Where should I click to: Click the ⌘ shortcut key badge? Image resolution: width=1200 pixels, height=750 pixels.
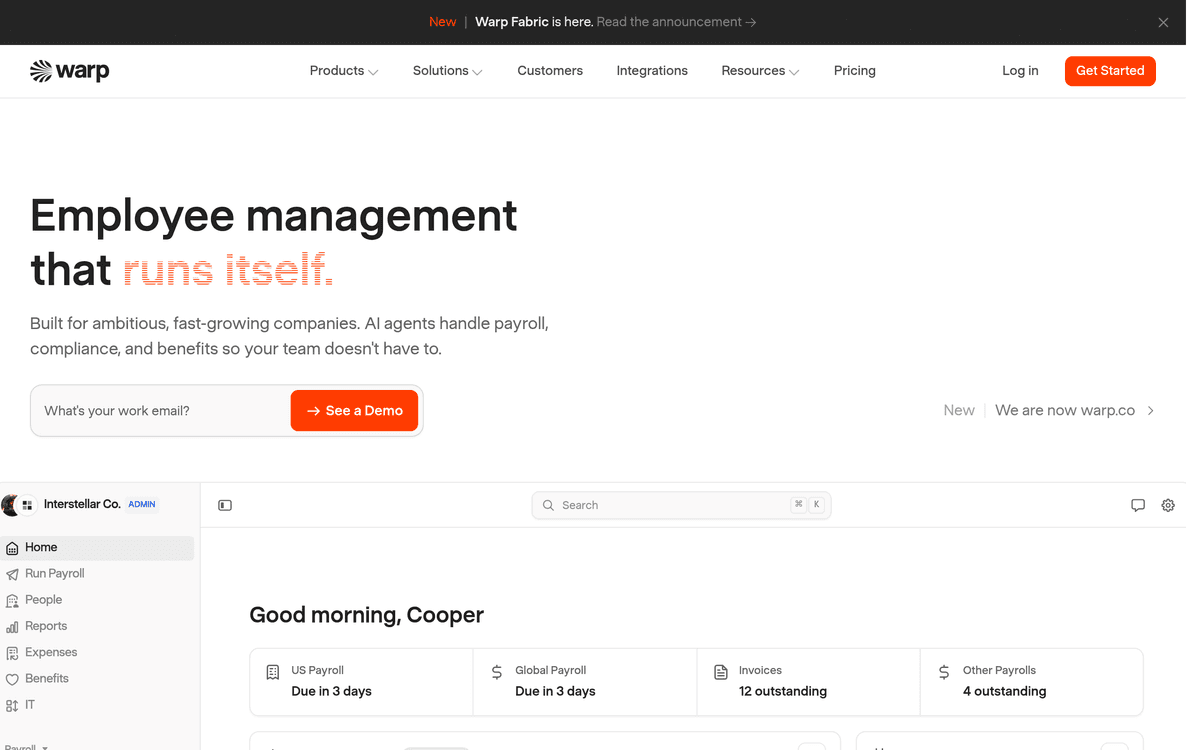click(799, 505)
